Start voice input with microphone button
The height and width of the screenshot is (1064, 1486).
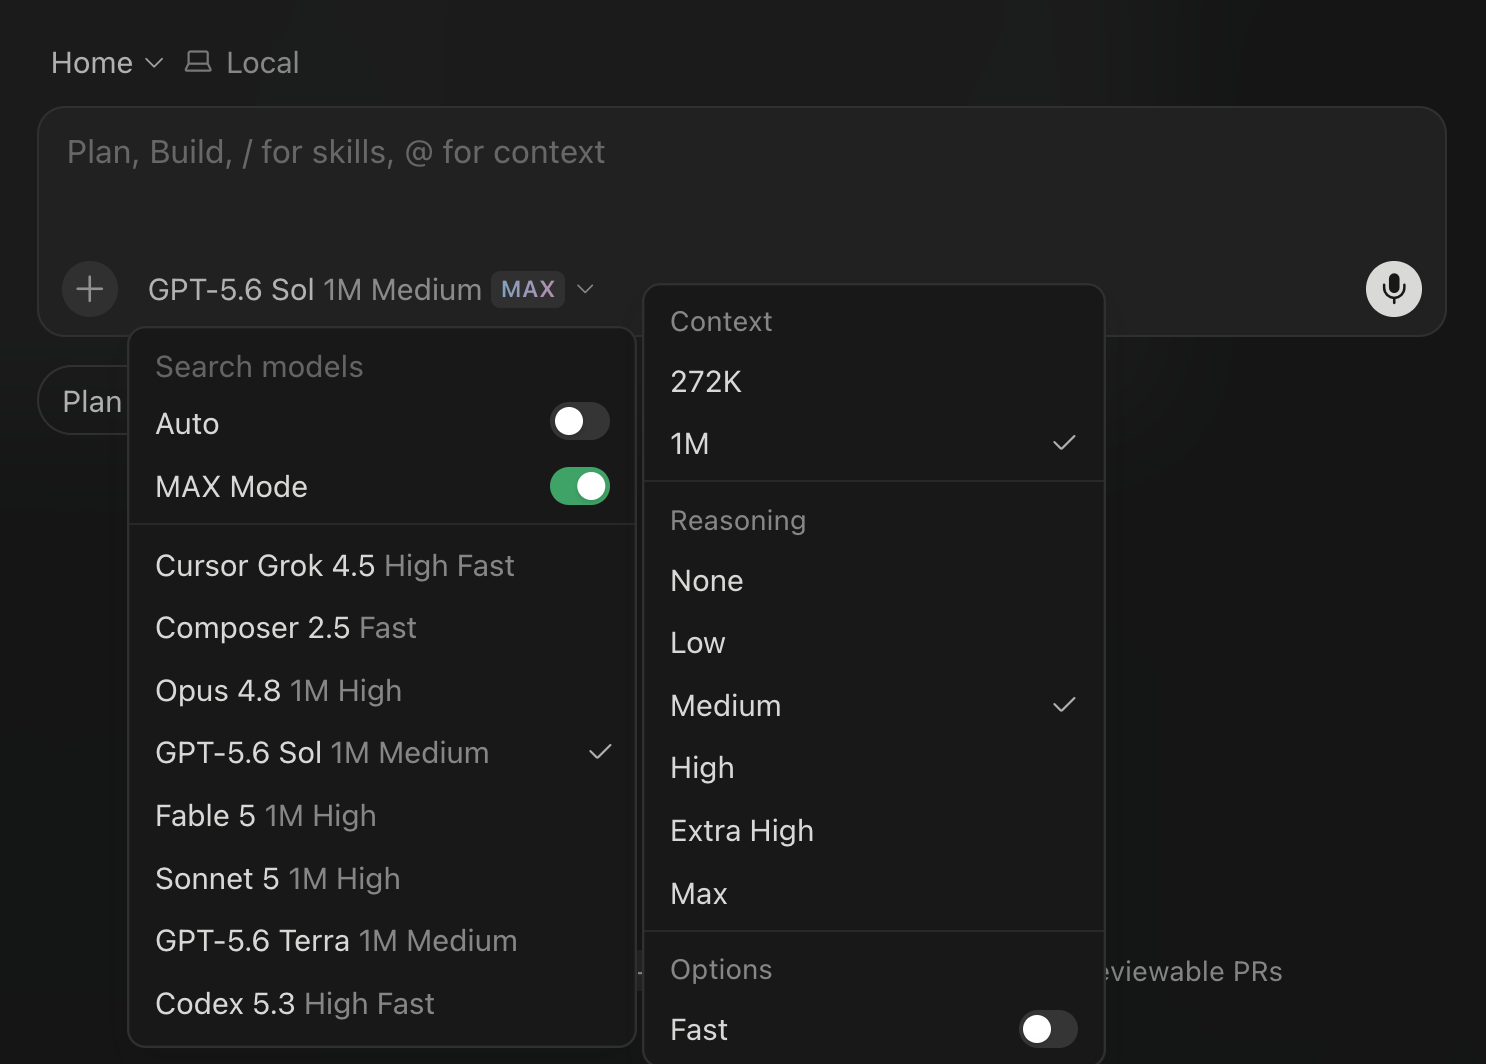click(x=1394, y=289)
